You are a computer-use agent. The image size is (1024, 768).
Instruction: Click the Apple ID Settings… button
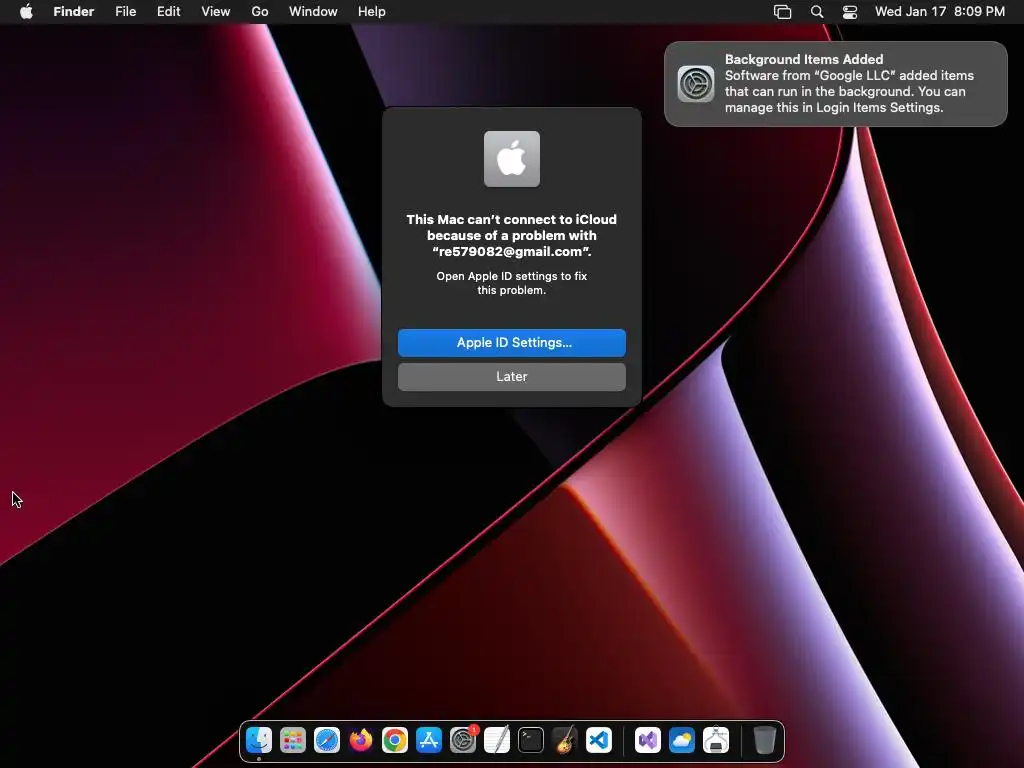511,343
